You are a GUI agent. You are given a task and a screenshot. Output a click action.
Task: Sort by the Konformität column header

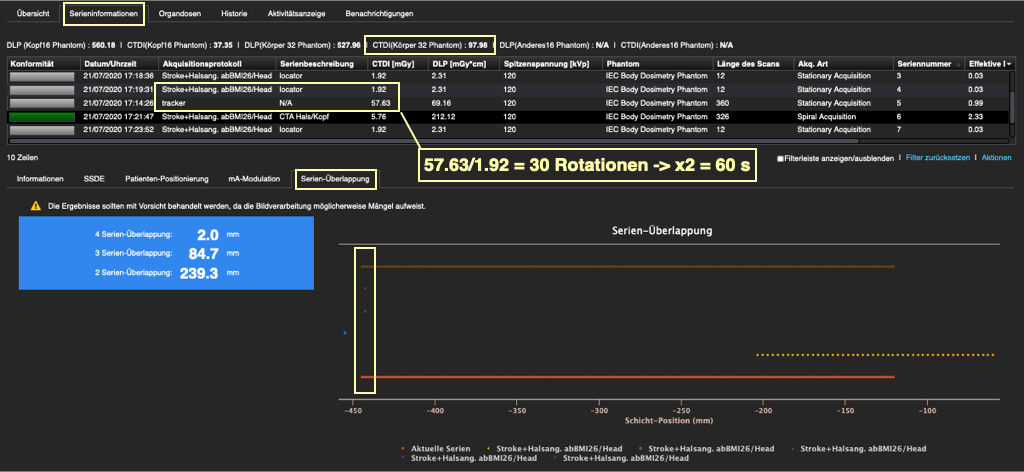point(44,64)
